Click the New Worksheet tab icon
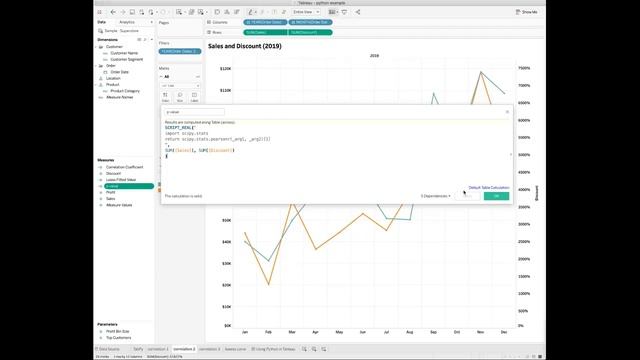The width and height of the screenshot is (640, 360). coord(304,349)
